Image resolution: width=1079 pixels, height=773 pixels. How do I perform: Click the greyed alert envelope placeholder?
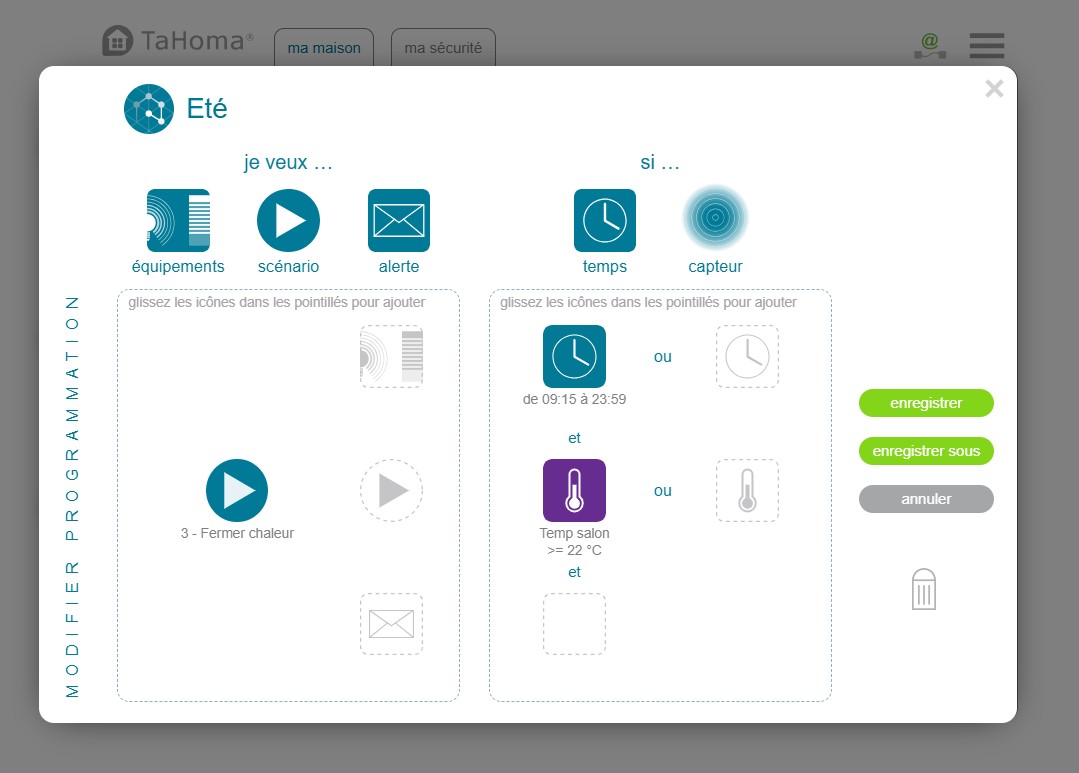pos(391,624)
